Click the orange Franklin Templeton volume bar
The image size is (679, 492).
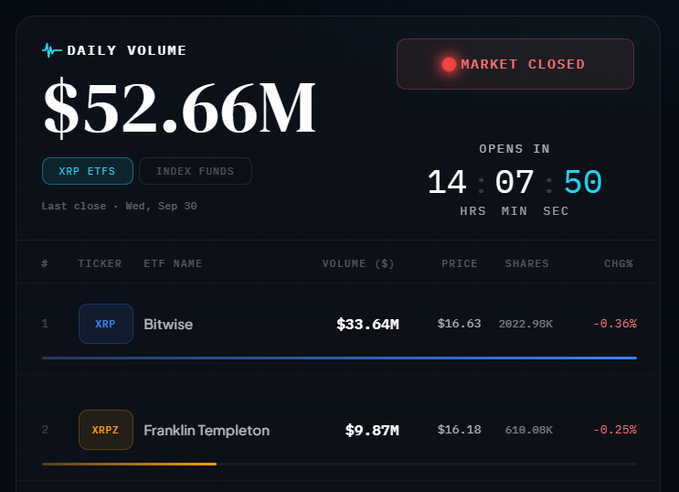pyautogui.click(x=129, y=464)
